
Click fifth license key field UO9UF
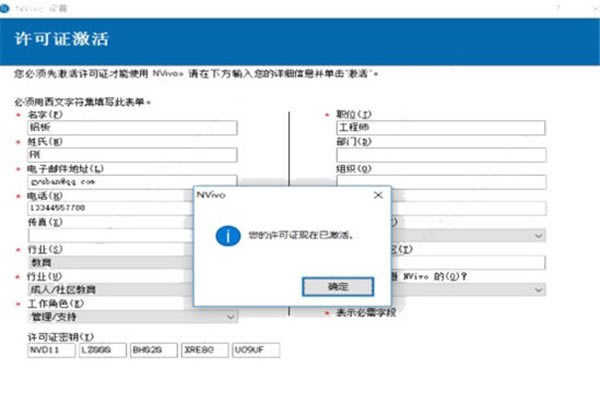click(x=256, y=350)
